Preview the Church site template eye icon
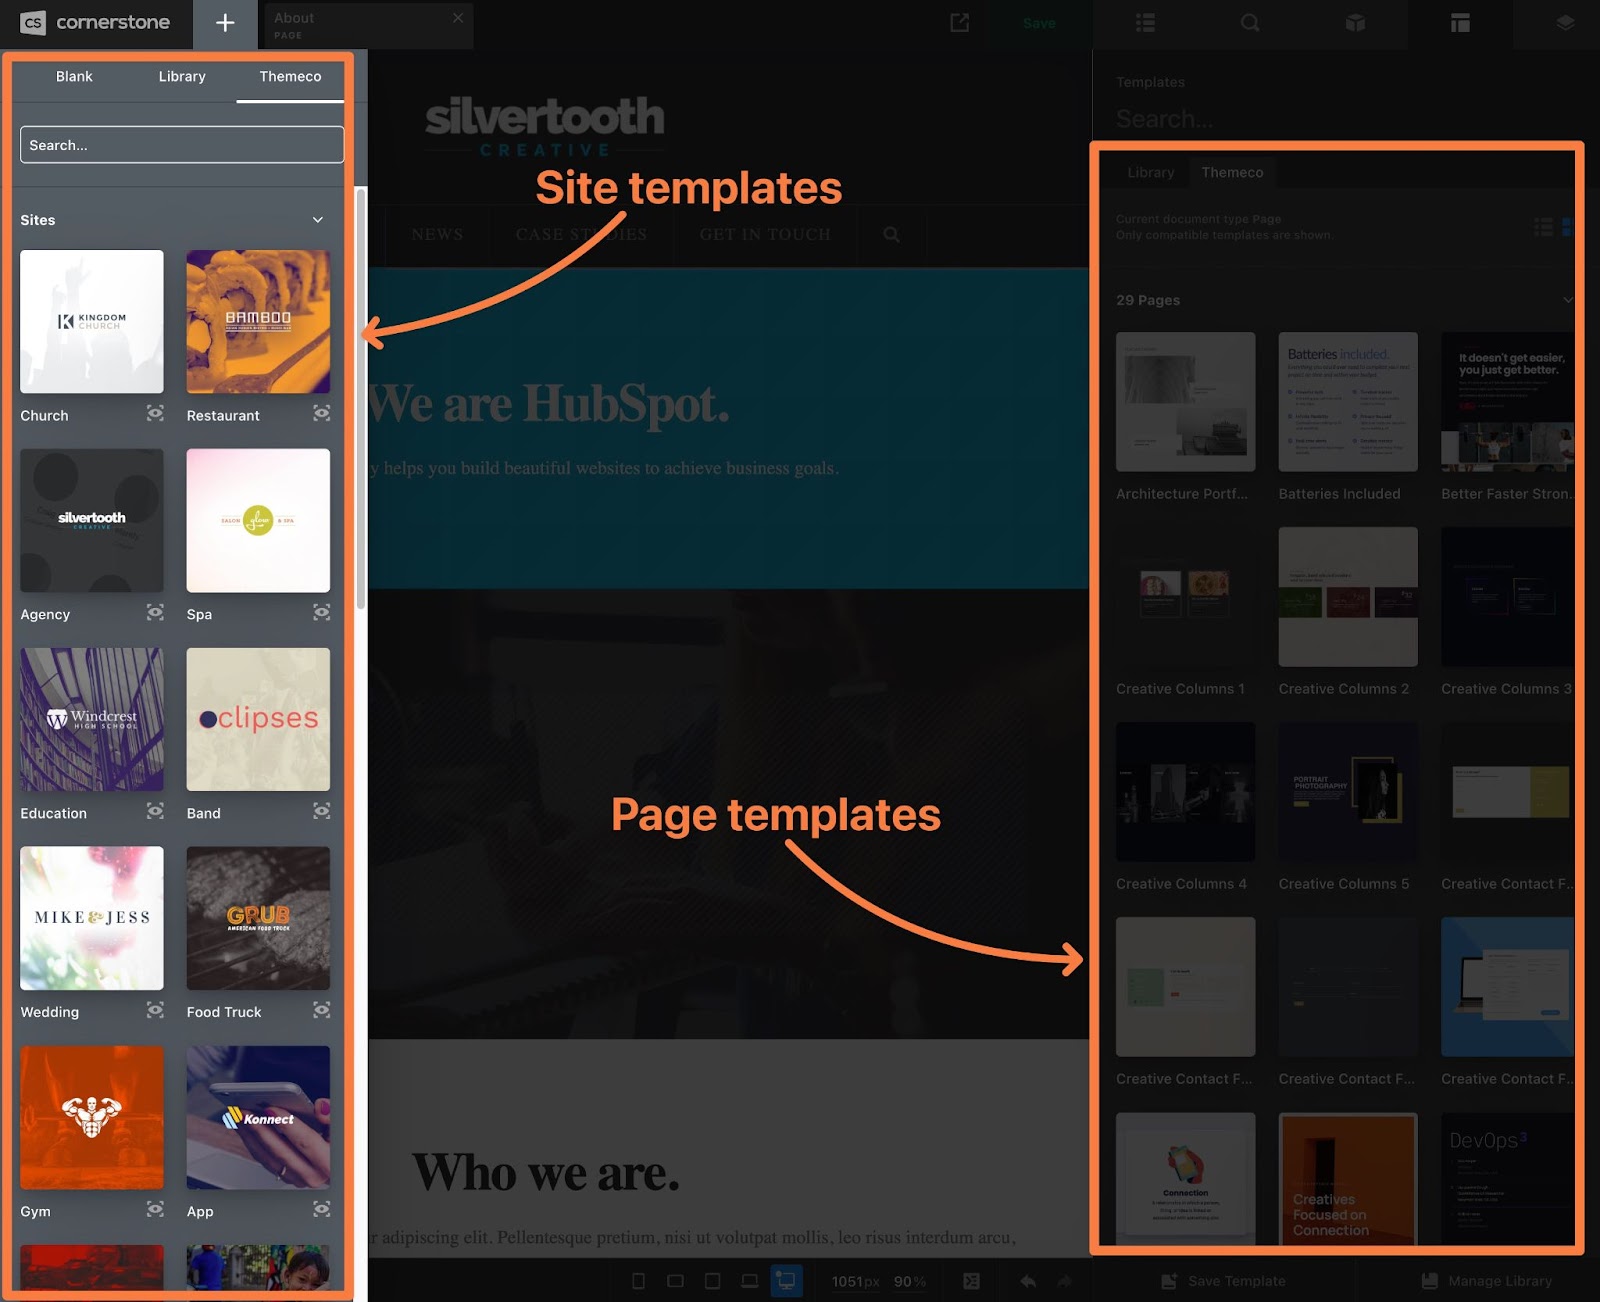Image resolution: width=1600 pixels, height=1302 pixels. click(155, 414)
